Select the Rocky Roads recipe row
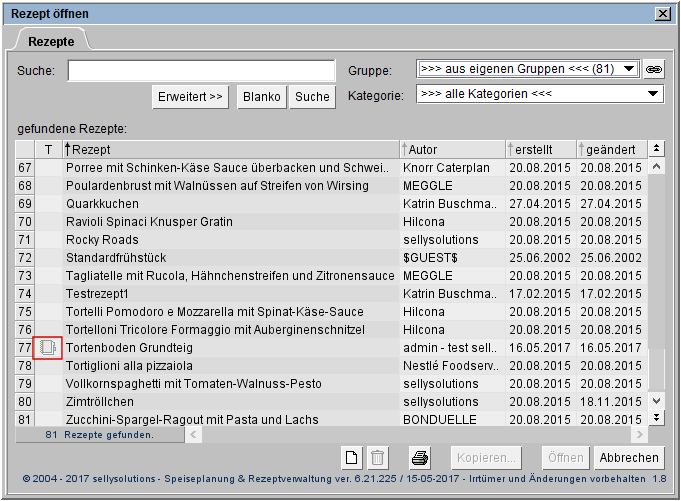 [x=230, y=239]
